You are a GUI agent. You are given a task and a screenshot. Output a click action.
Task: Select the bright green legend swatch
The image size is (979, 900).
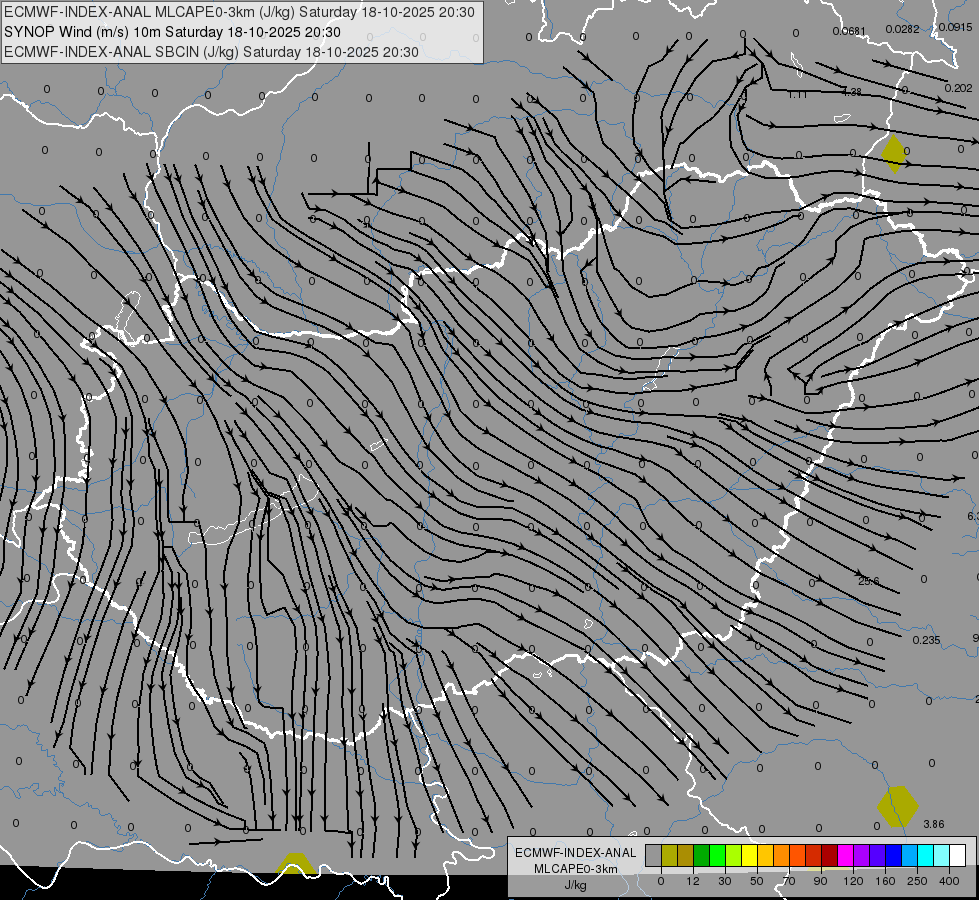[718, 855]
